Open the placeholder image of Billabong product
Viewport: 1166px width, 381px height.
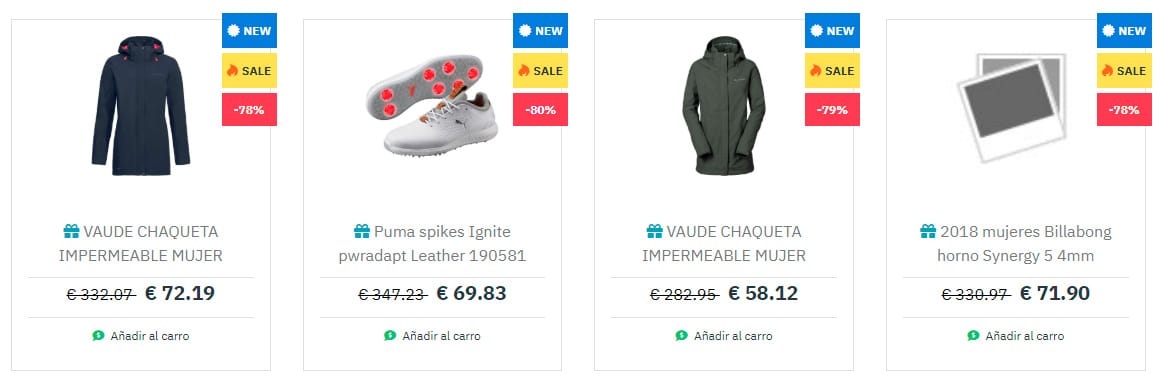pyautogui.click(x=1012, y=108)
